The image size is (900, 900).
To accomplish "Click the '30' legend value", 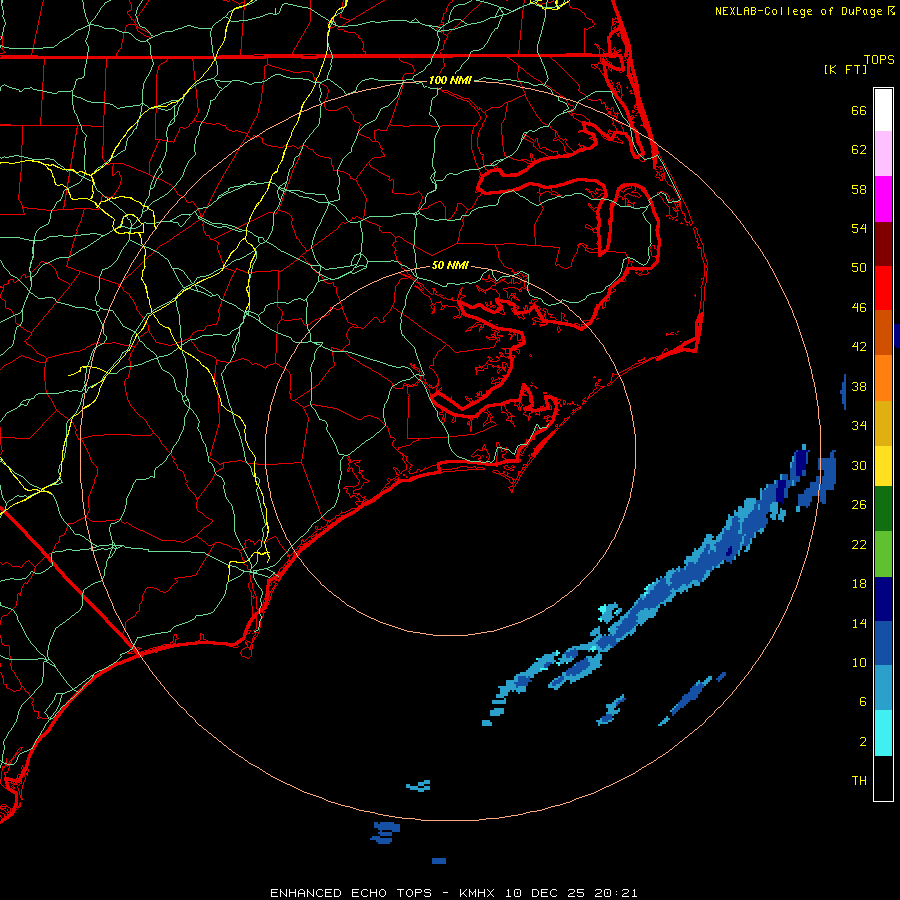I will [x=859, y=465].
